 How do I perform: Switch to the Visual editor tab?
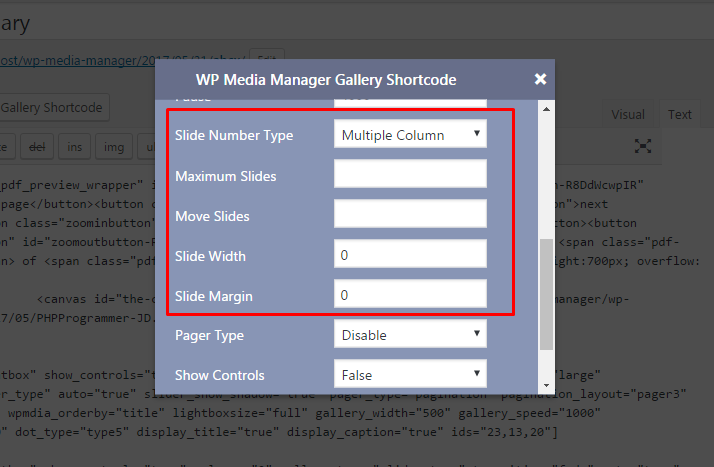[x=628, y=114]
